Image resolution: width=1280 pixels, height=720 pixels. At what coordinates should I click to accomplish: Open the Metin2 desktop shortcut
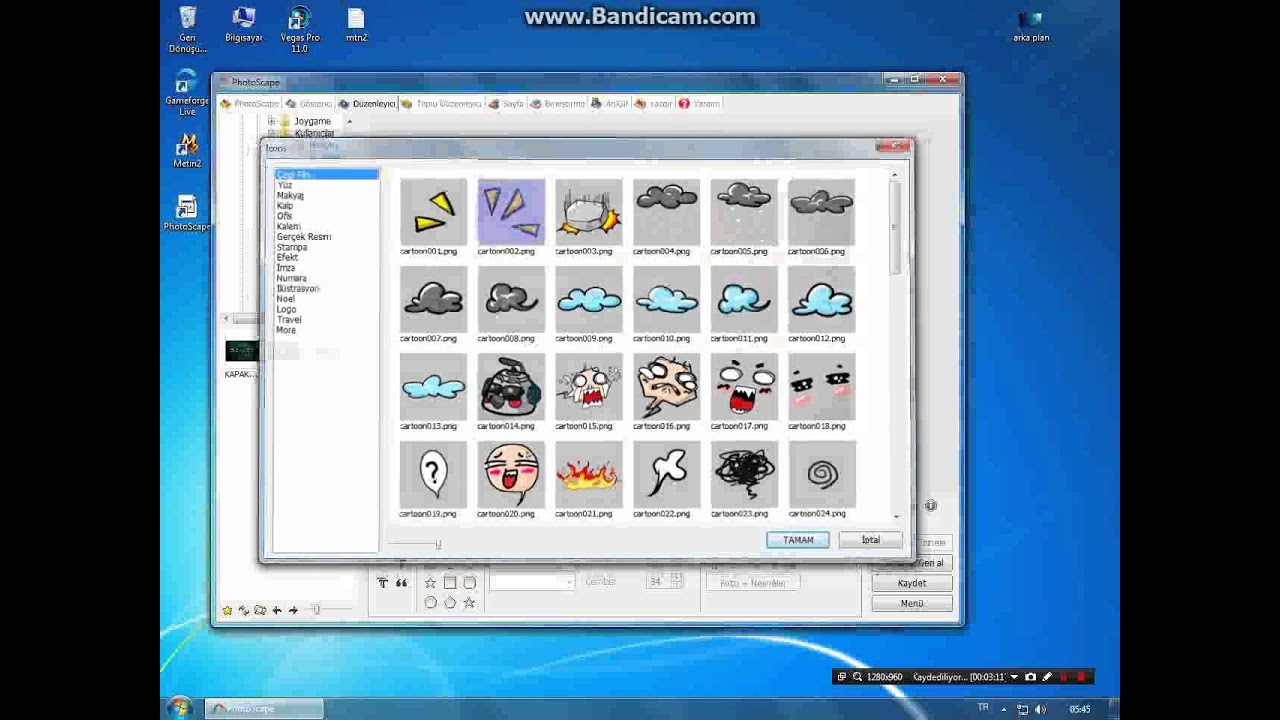tap(187, 150)
